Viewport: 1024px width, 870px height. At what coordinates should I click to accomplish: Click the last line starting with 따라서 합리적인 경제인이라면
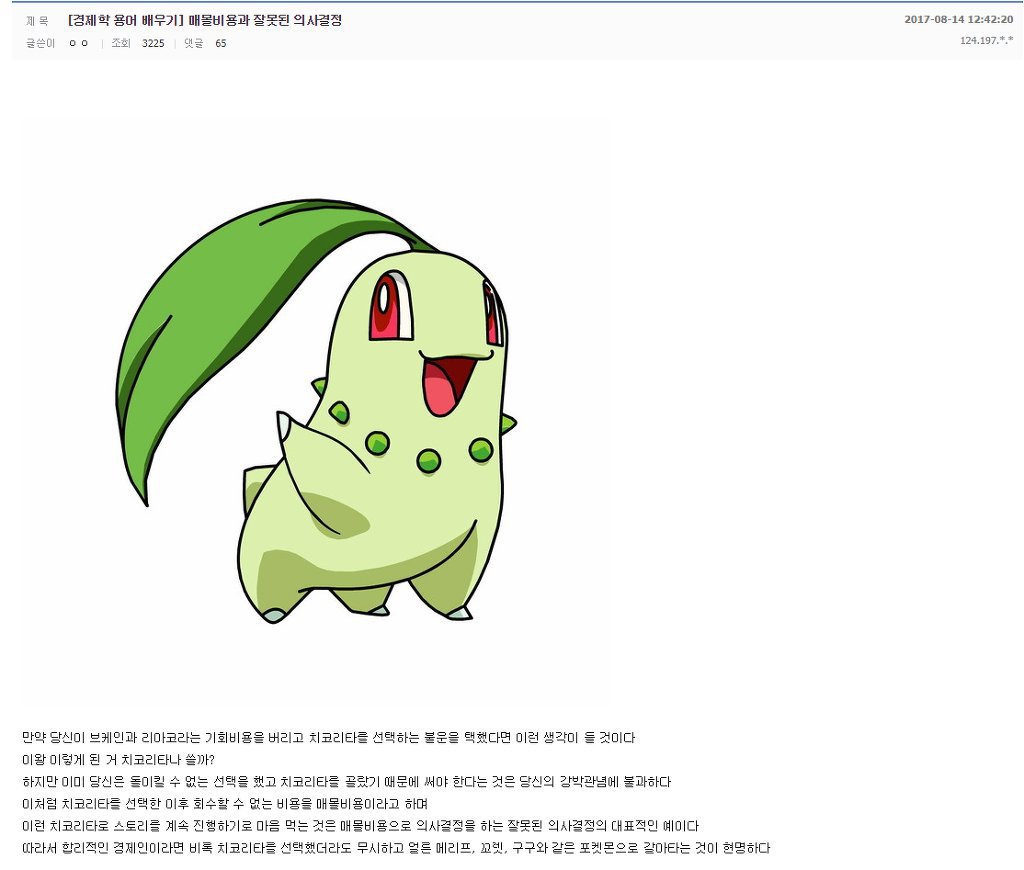(x=396, y=848)
